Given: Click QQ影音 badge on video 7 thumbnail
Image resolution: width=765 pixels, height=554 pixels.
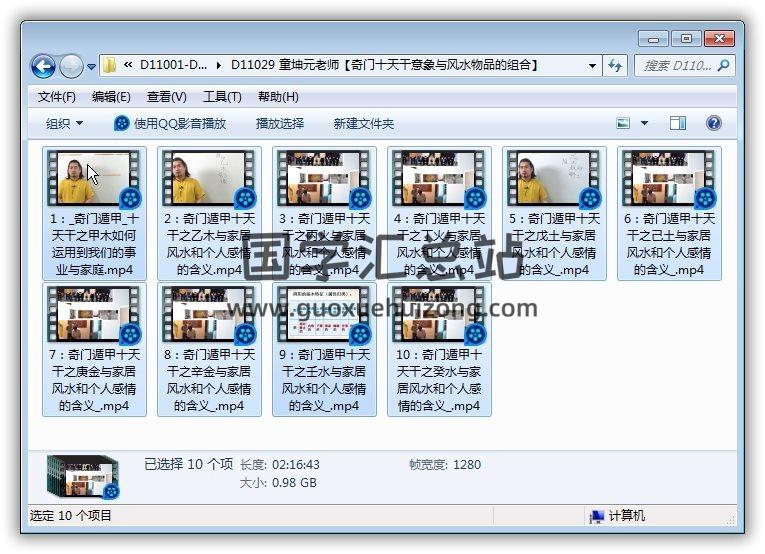Looking at the screenshot, I should [130, 334].
